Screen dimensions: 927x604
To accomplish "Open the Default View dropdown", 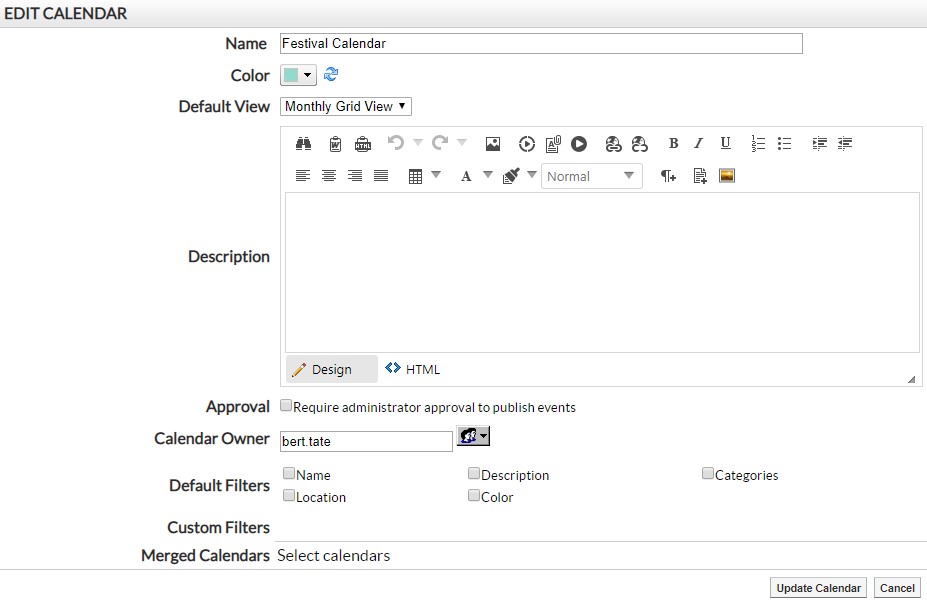I will [x=345, y=106].
